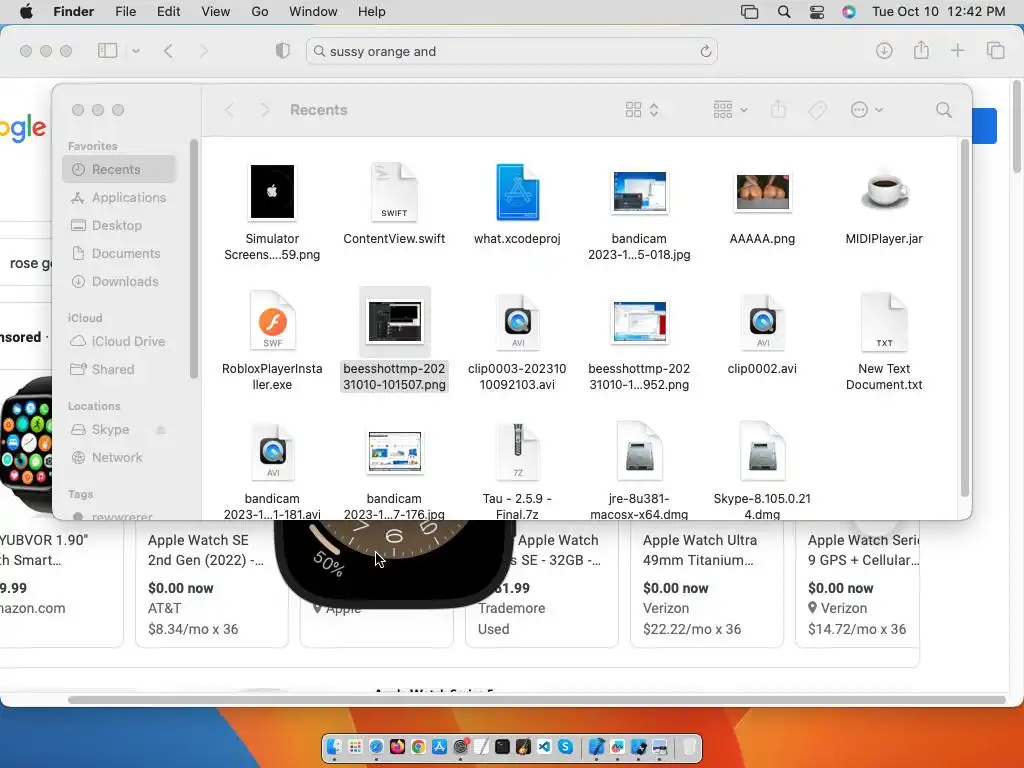Select clip0003-20231010092103.avi file

(x=517, y=341)
